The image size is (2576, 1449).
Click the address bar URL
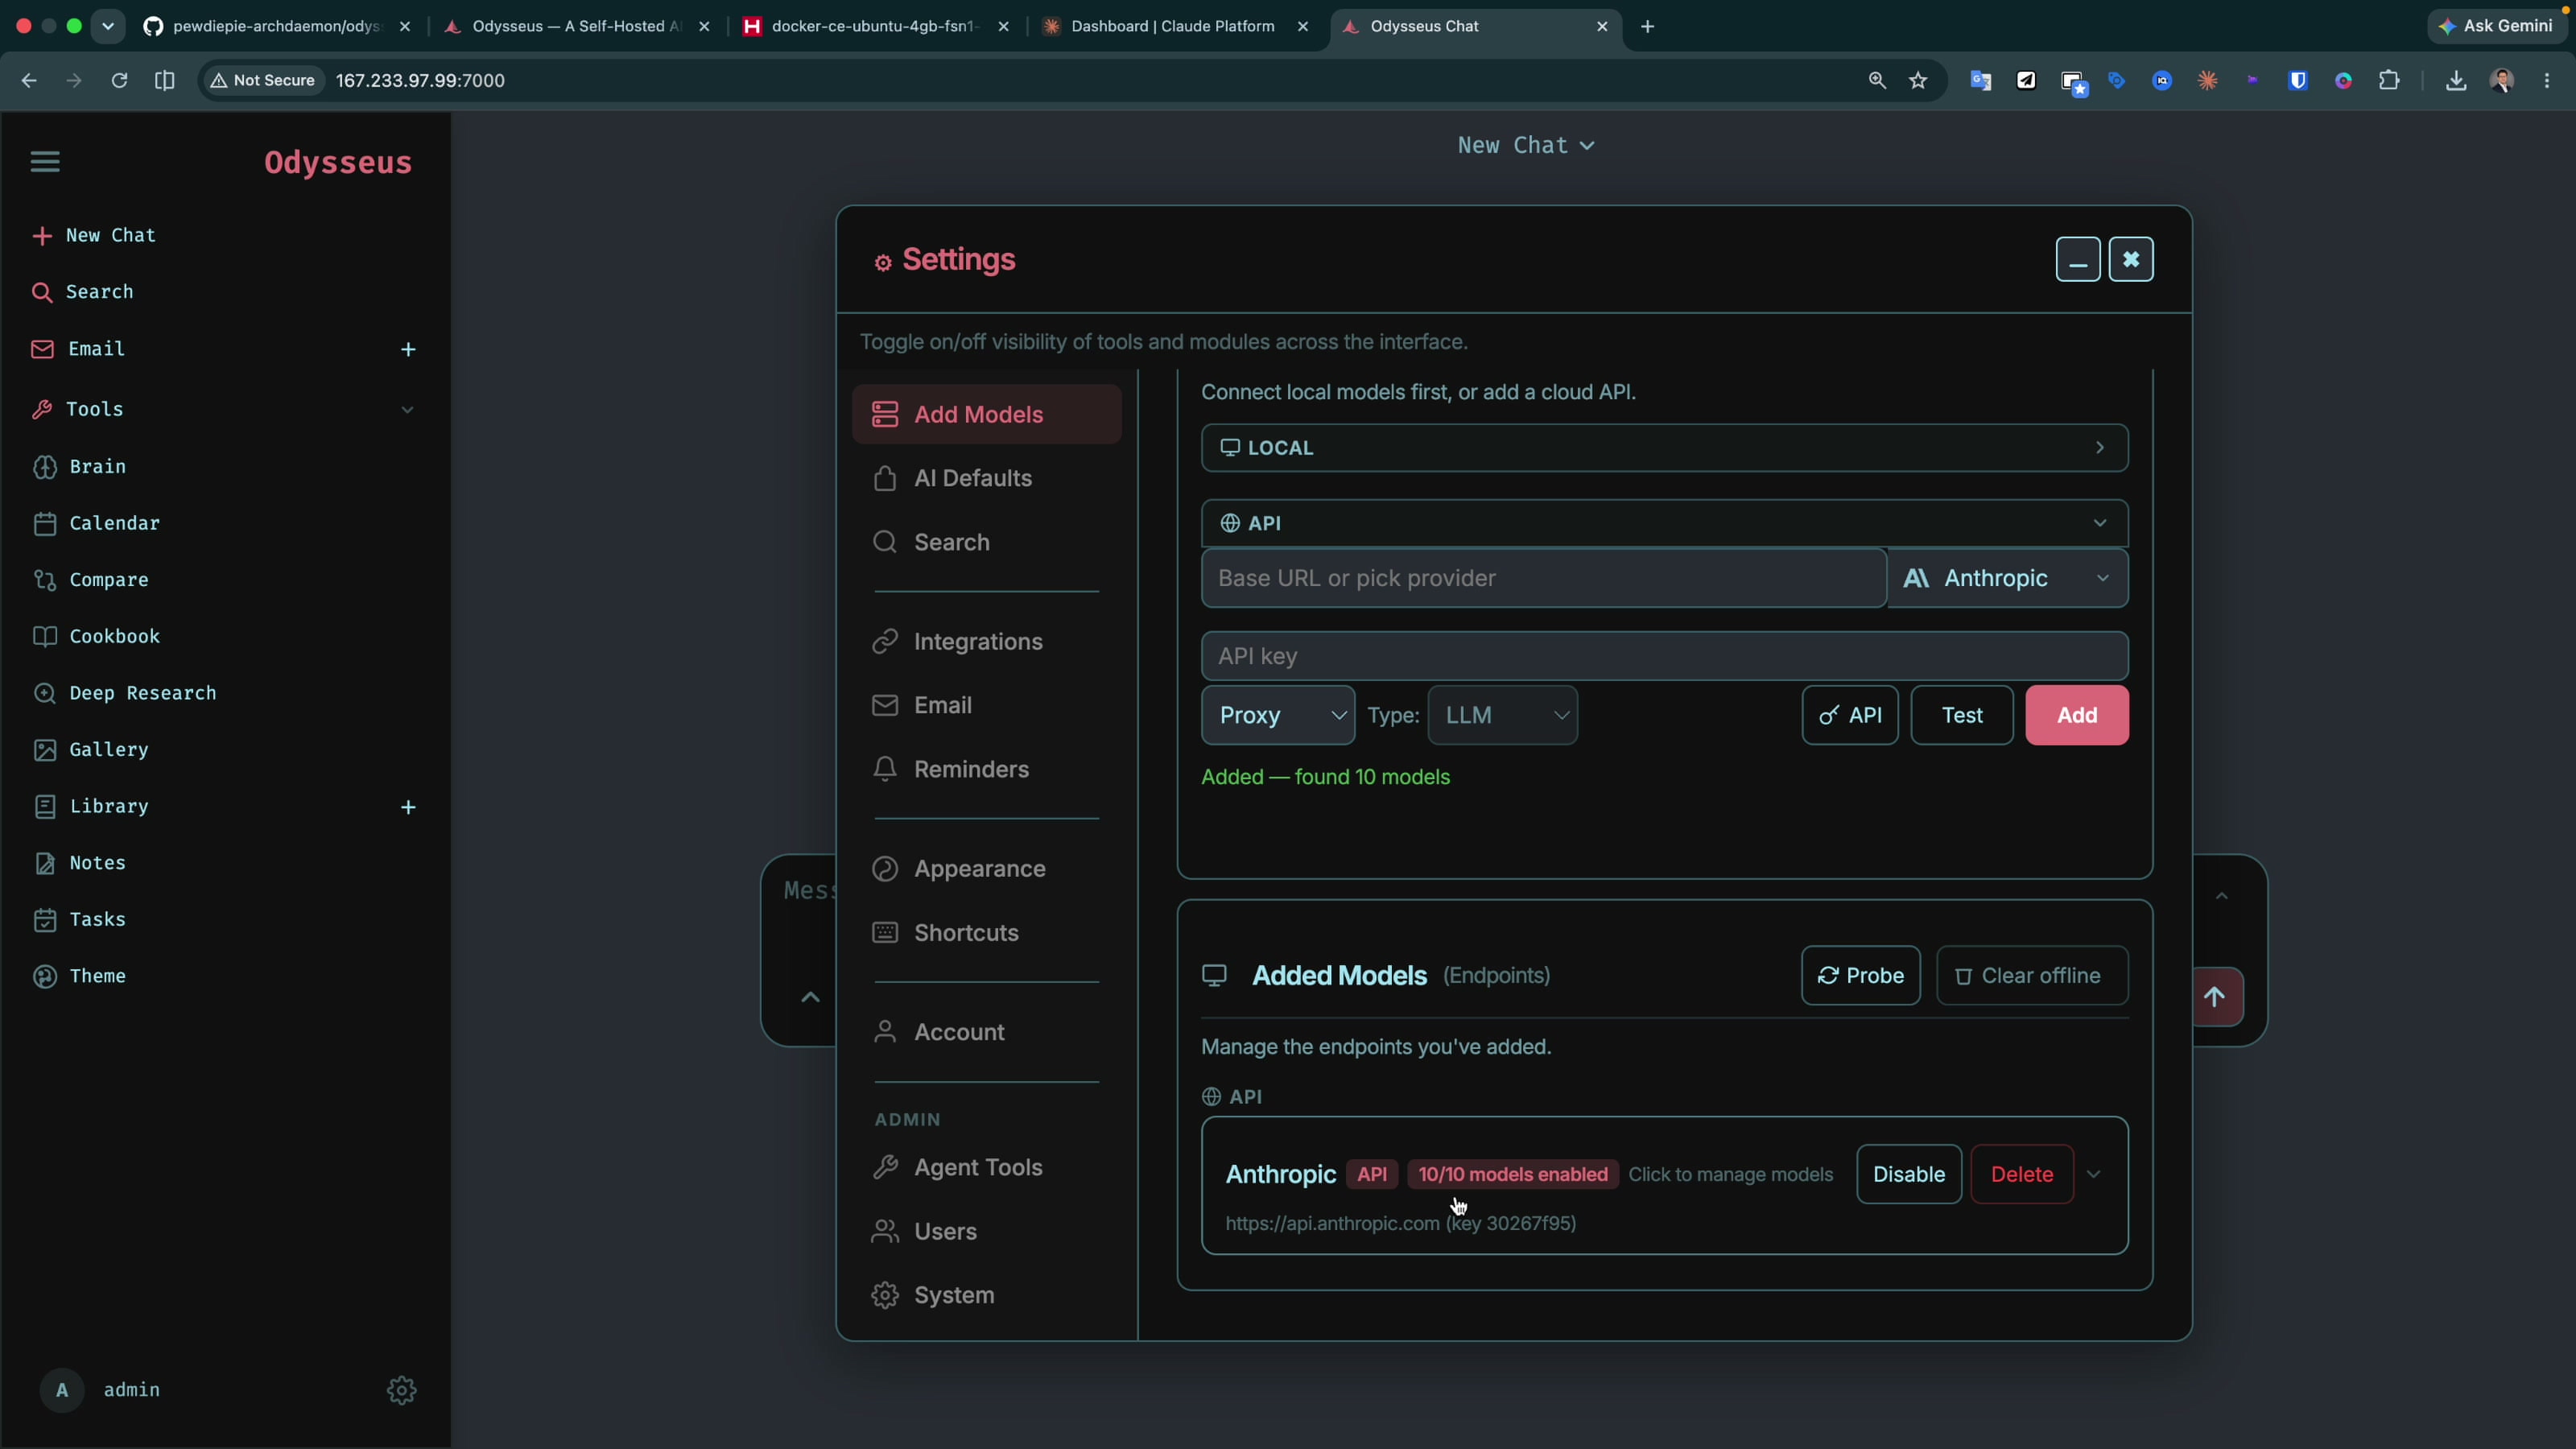pyautogui.click(x=420, y=80)
